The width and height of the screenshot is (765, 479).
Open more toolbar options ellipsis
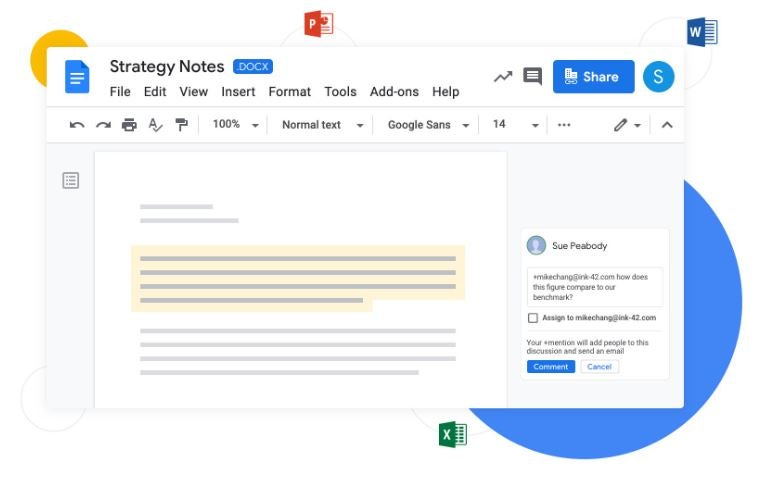click(x=564, y=125)
